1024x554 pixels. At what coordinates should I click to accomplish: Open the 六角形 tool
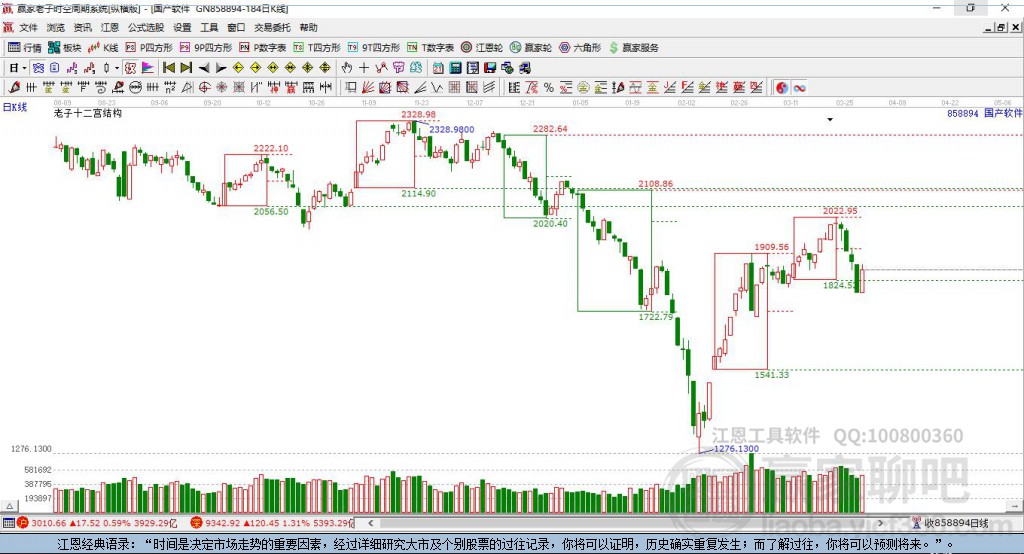tap(580, 48)
